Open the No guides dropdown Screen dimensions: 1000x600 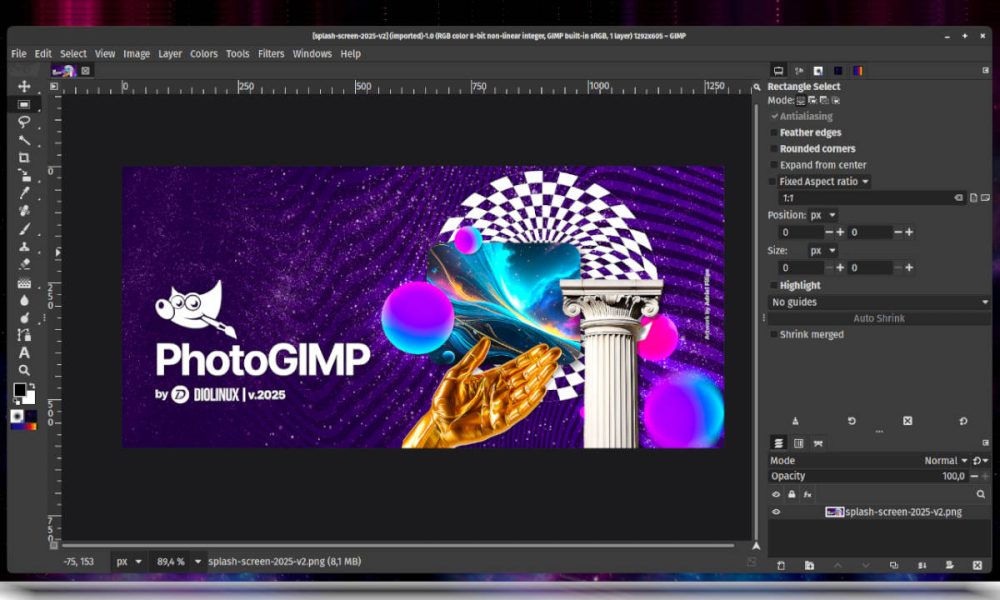(879, 302)
